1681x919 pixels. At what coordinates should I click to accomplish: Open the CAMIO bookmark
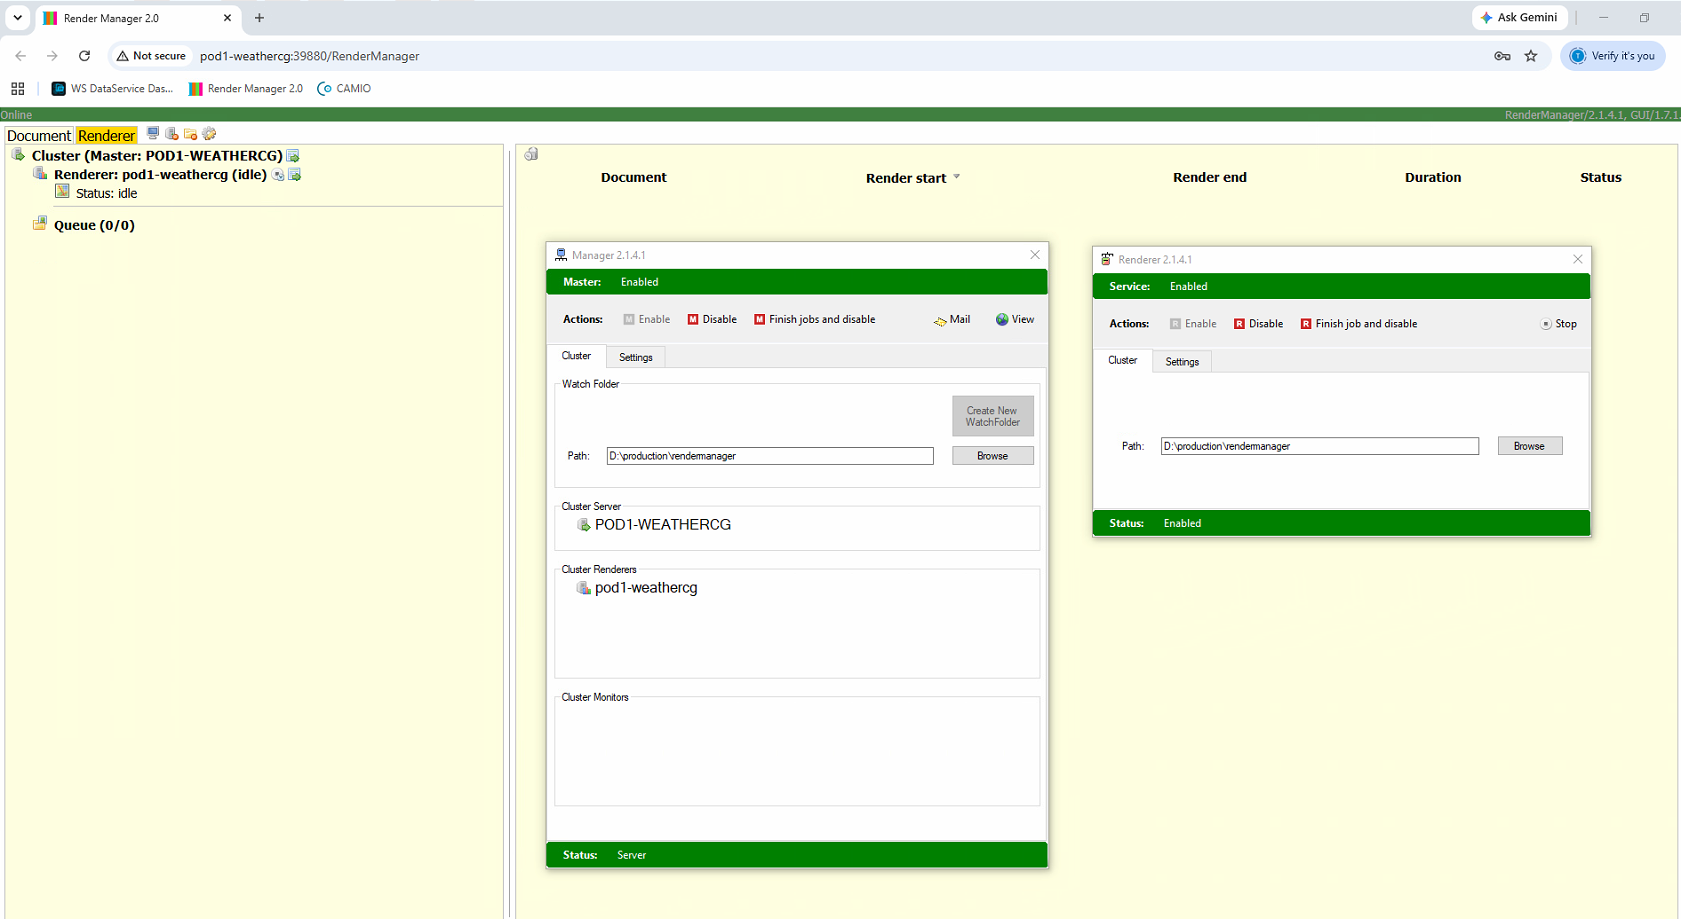click(344, 89)
